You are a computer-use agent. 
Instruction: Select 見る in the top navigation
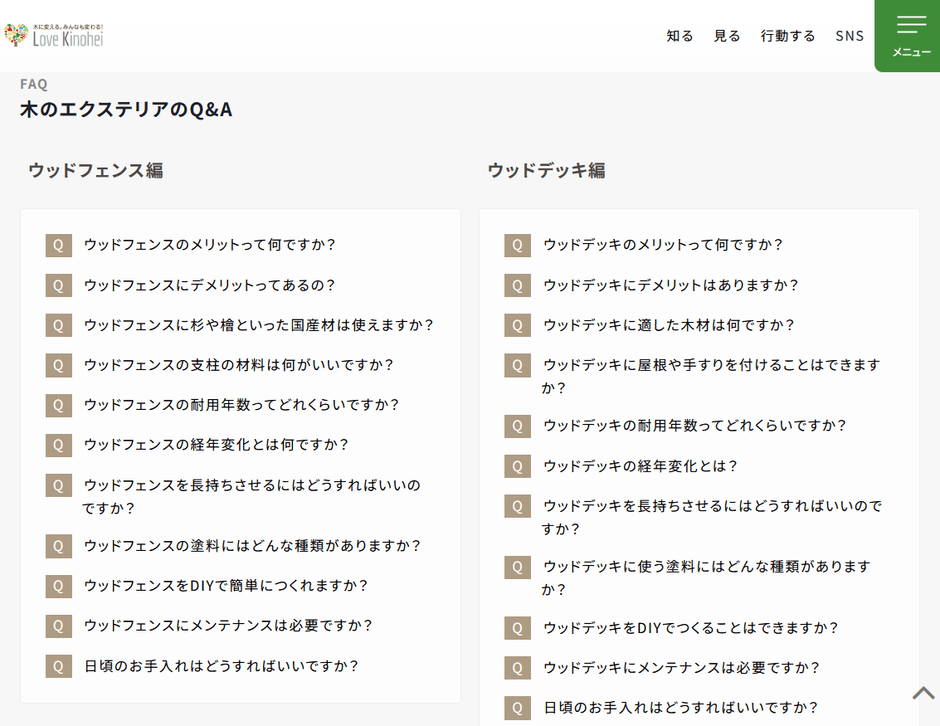pos(727,35)
